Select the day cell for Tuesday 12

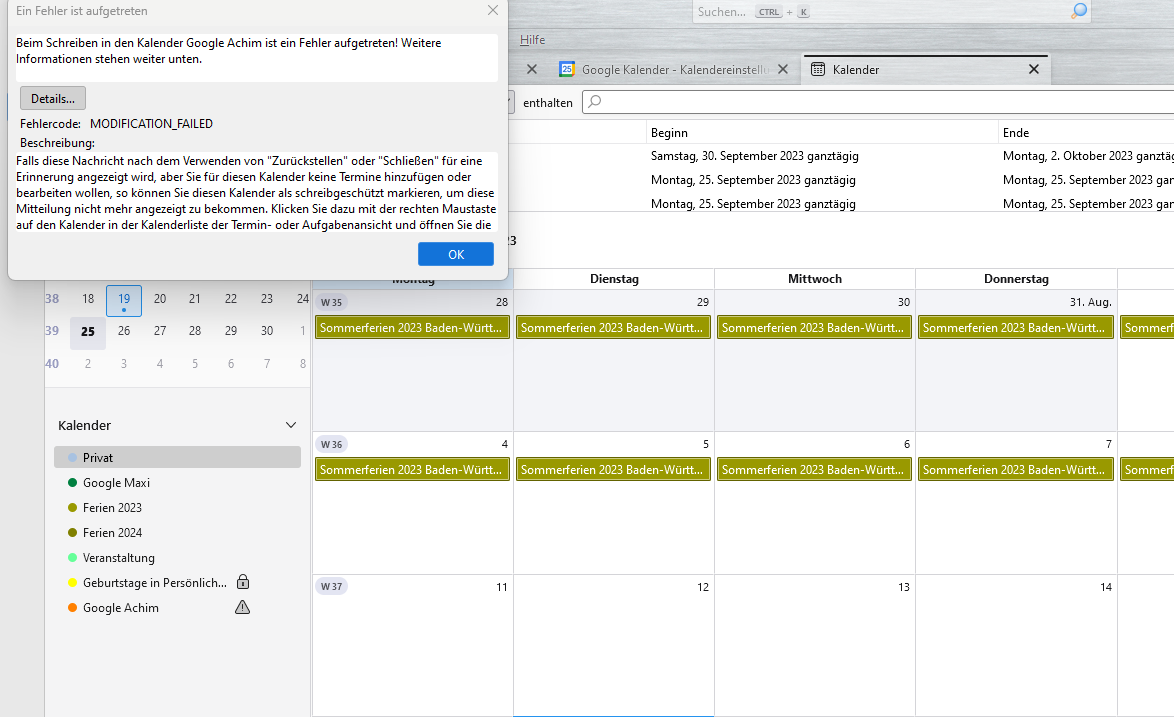click(614, 646)
